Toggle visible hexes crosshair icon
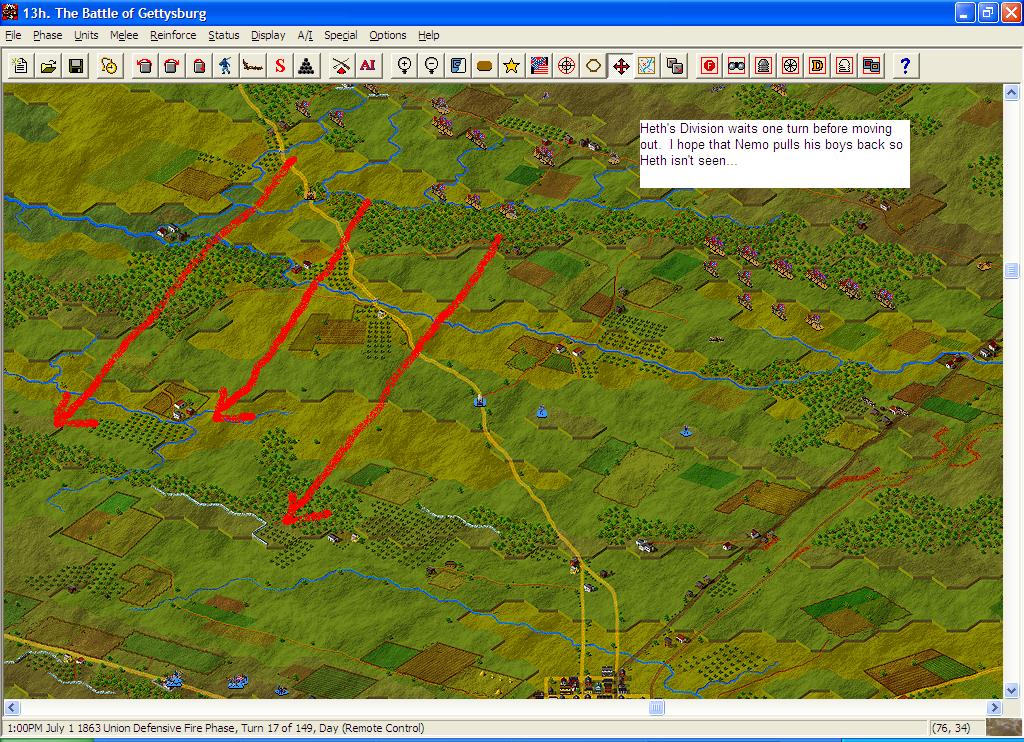Screen dimensions: 1024x742 point(566,65)
